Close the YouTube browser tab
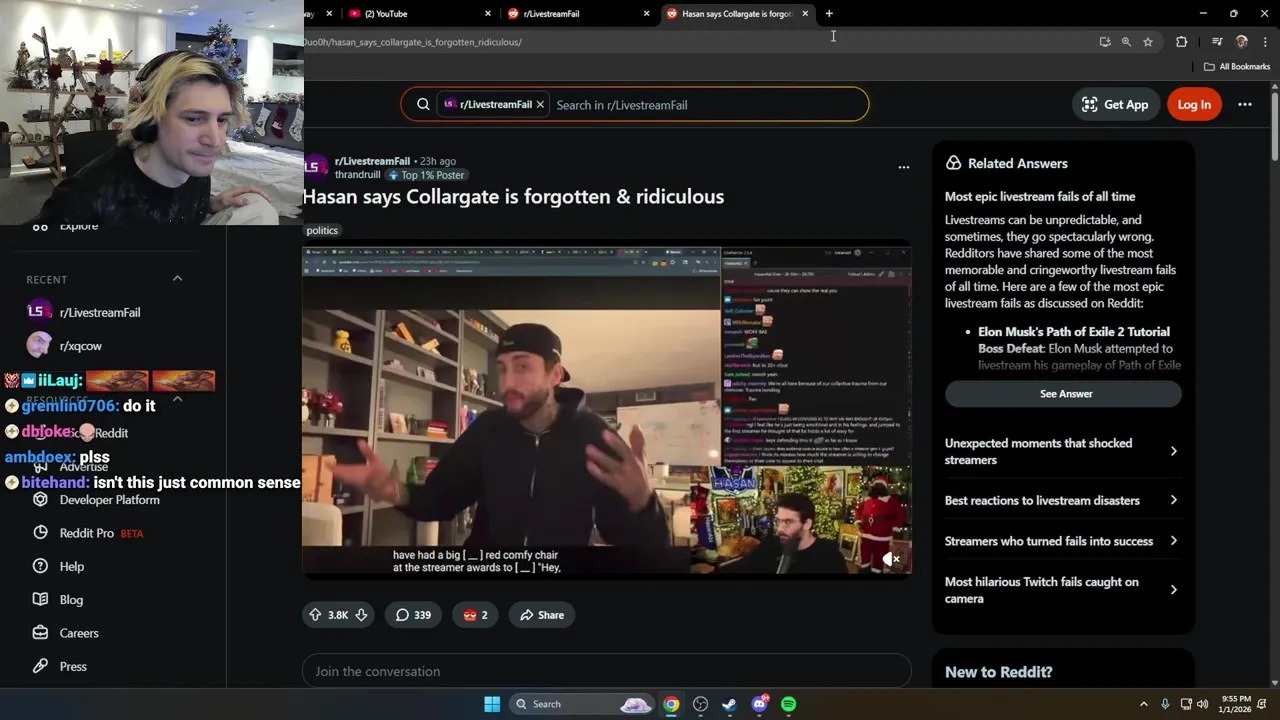Viewport: 1280px width, 720px height. 488,14
